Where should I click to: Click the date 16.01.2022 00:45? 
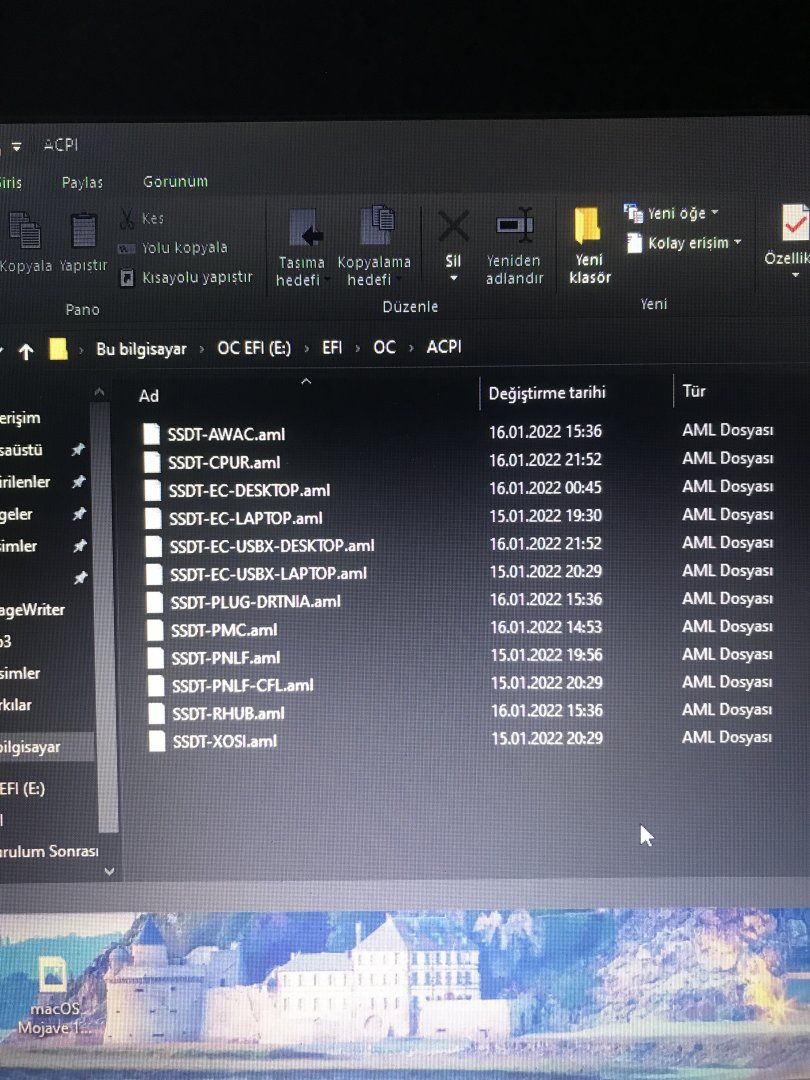546,488
